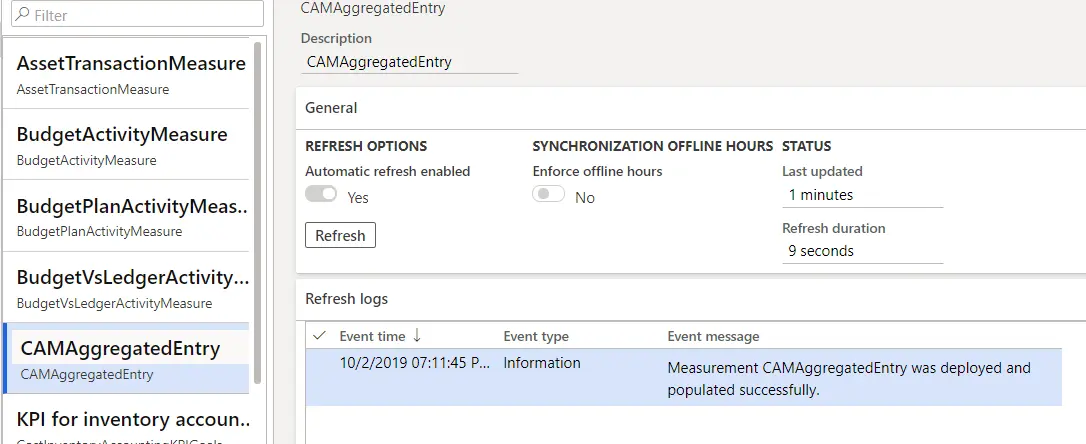1086x444 pixels.
Task: Click the Refresh button
Action: [340, 235]
